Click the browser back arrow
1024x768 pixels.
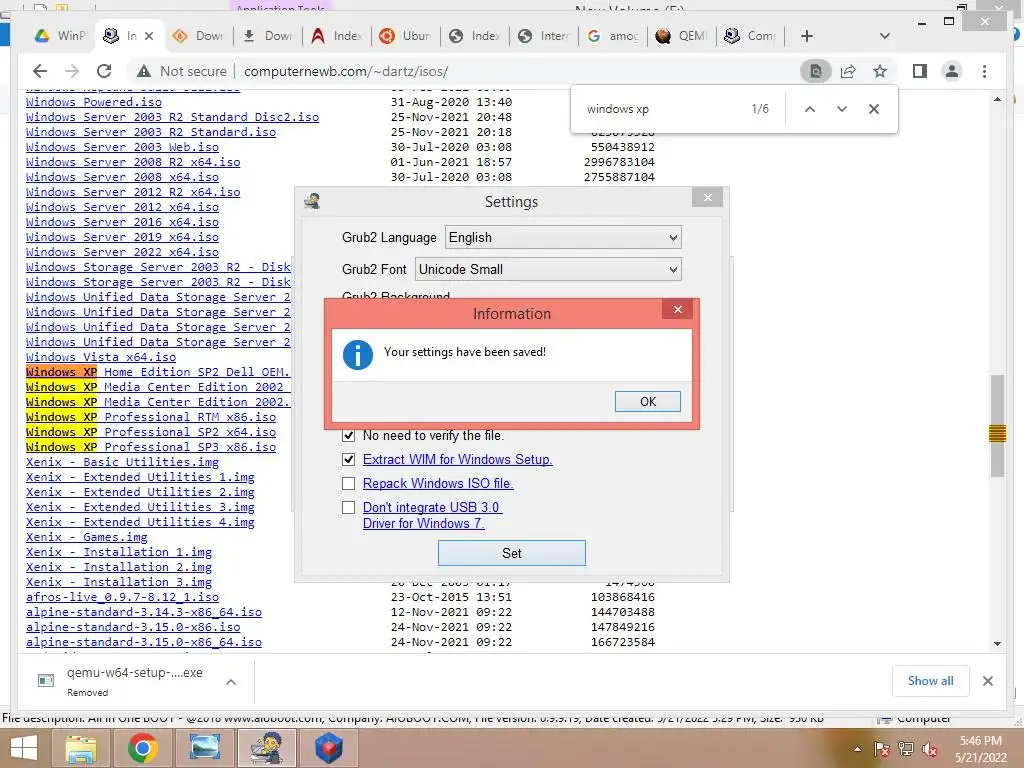tap(40, 71)
